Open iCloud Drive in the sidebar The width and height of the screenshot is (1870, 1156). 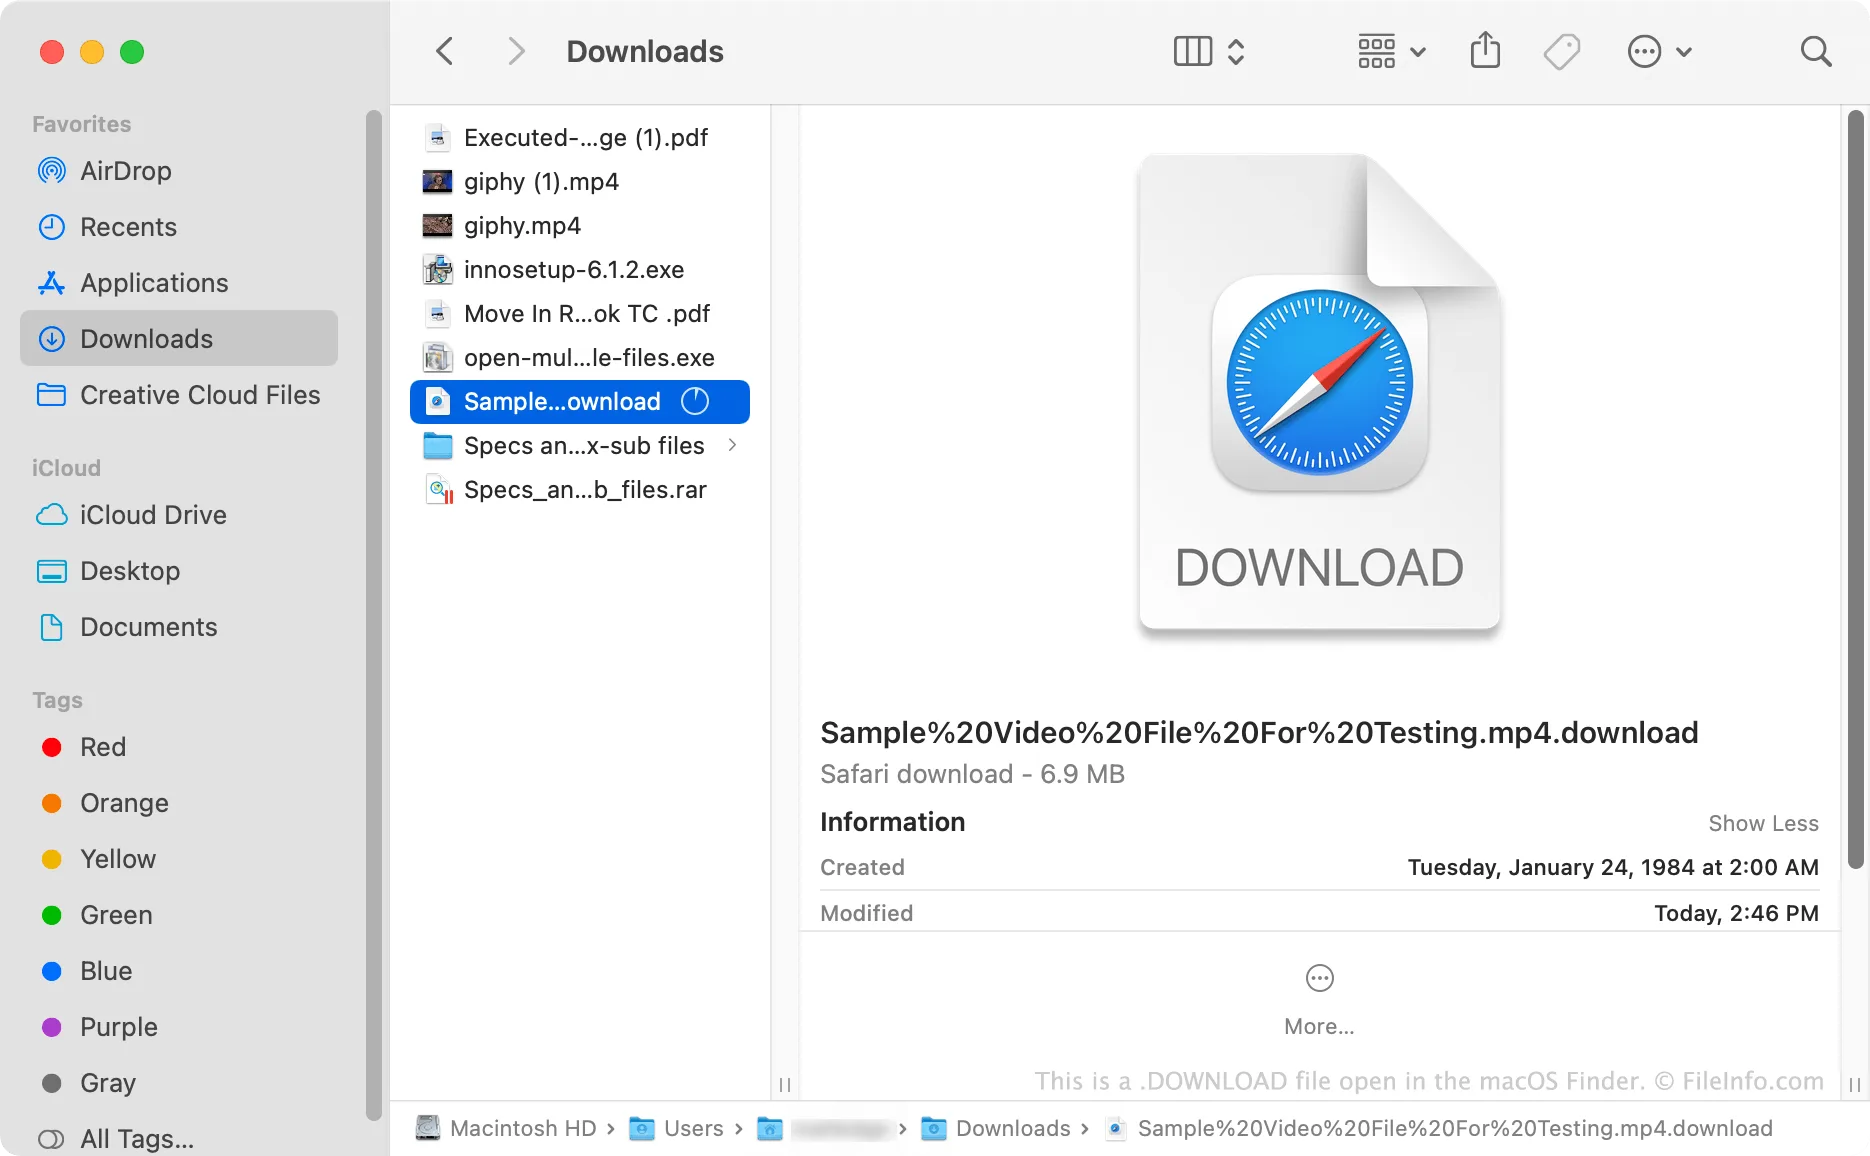(x=179, y=515)
